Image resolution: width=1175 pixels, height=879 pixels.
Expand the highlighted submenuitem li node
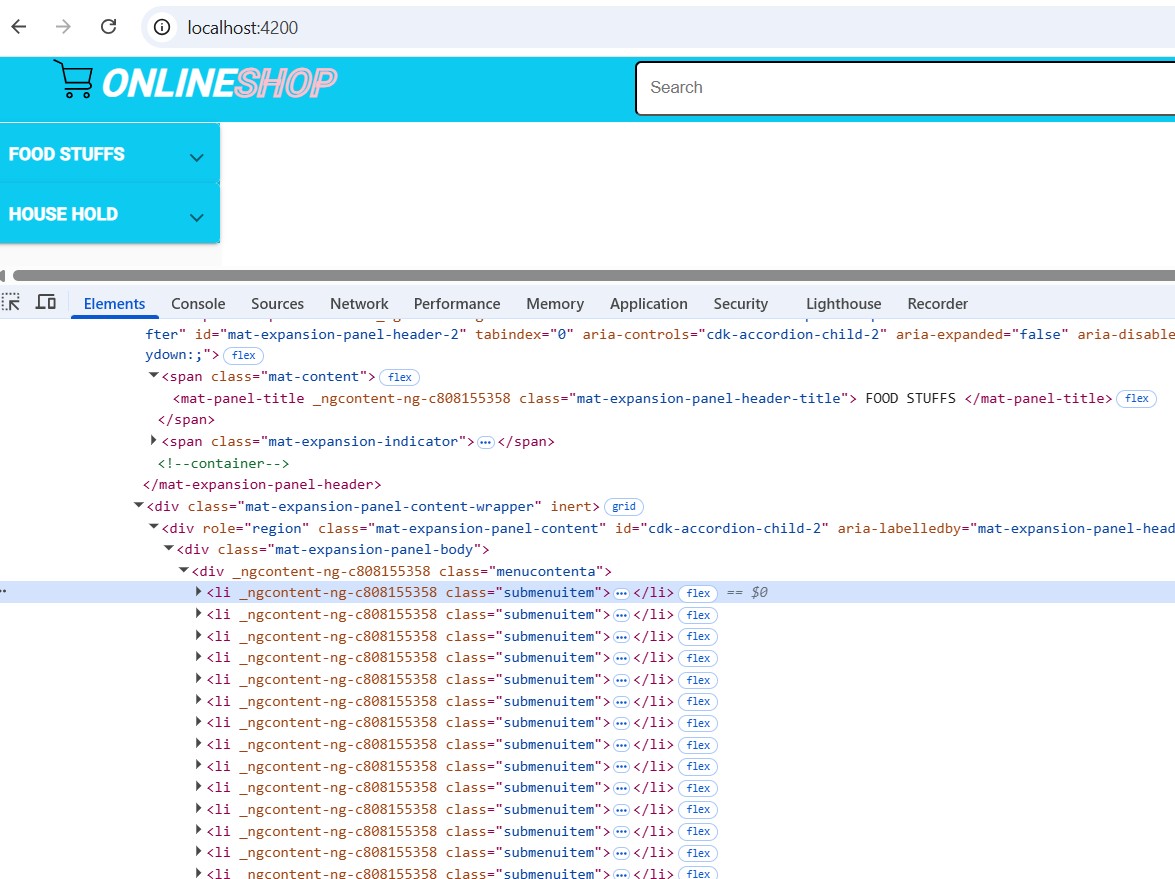pos(199,591)
